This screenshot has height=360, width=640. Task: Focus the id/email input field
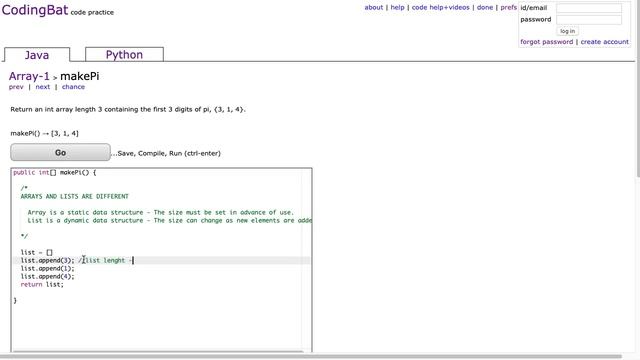pyautogui.click(x=589, y=8)
